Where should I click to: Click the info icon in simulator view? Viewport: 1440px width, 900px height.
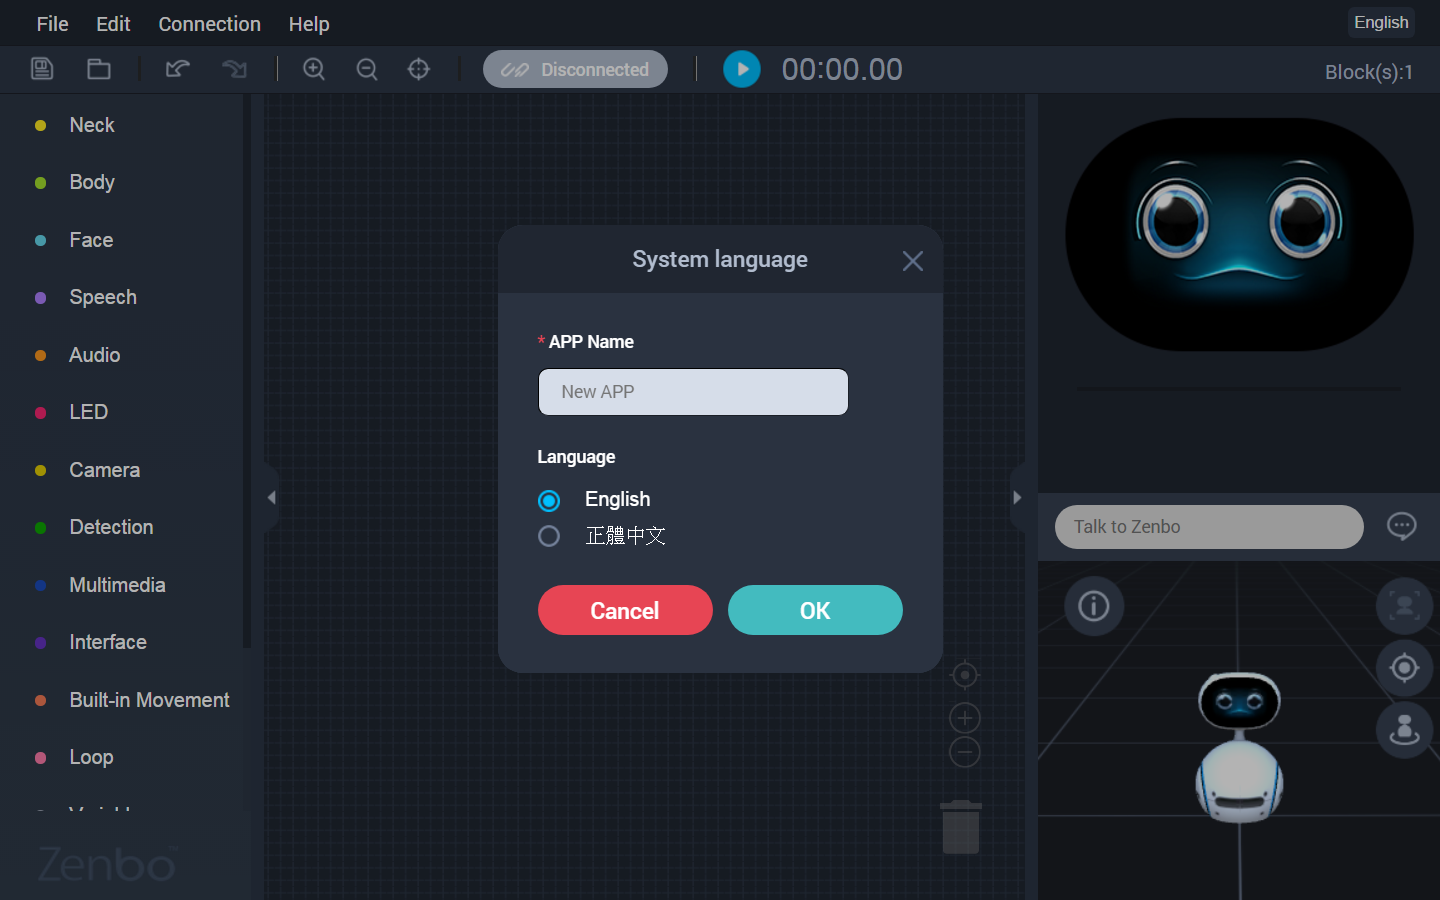(x=1094, y=606)
